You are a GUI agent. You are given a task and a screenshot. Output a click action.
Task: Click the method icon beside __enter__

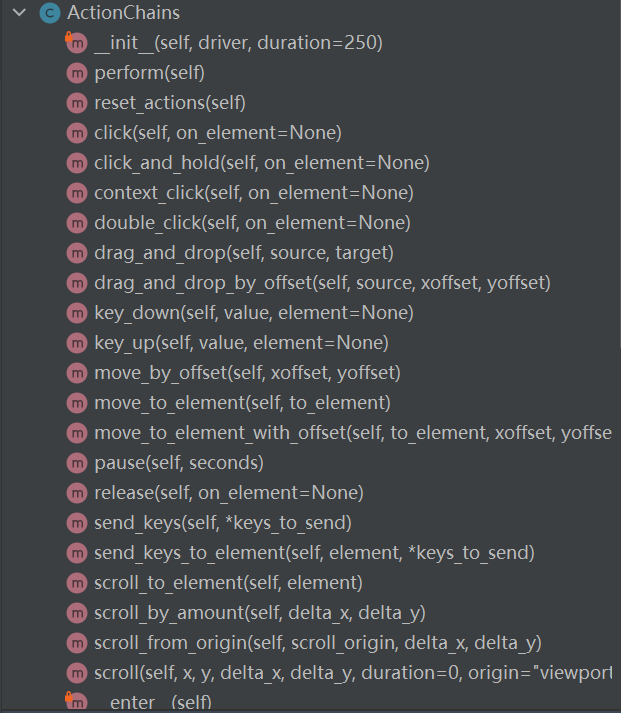pyautogui.click(x=76, y=702)
